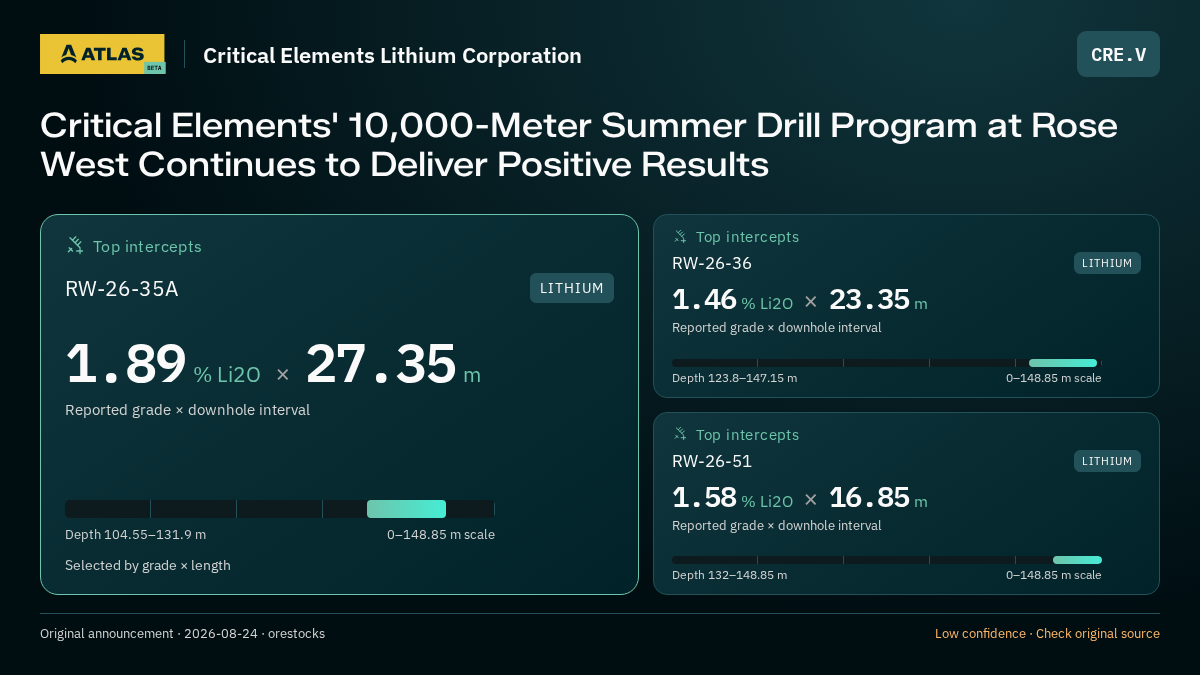Click the Top intercepts label in RW-26-36 card
Image resolution: width=1200 pixels, height=675 pixels.
(747, 237)
